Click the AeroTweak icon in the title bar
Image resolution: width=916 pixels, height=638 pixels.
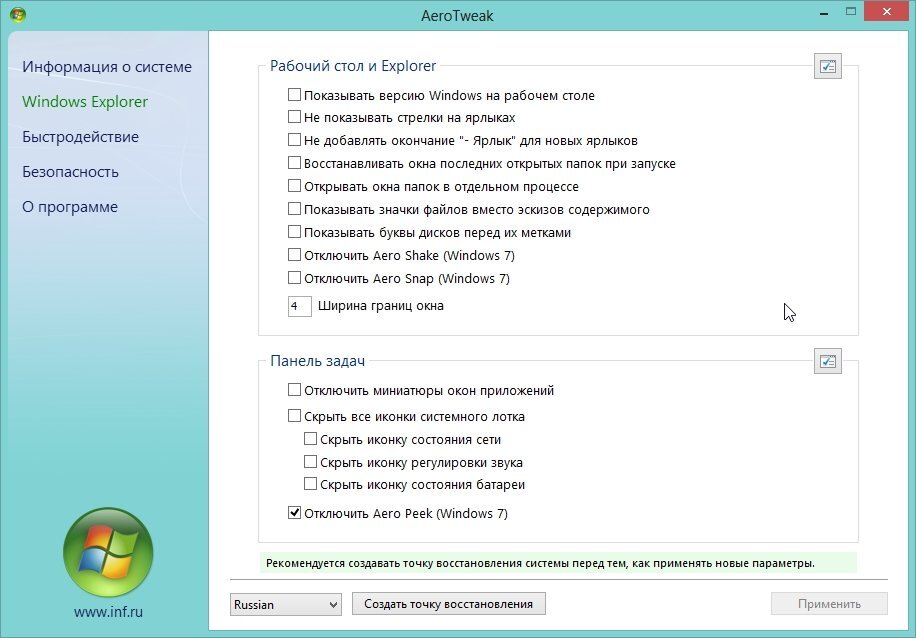17,14
